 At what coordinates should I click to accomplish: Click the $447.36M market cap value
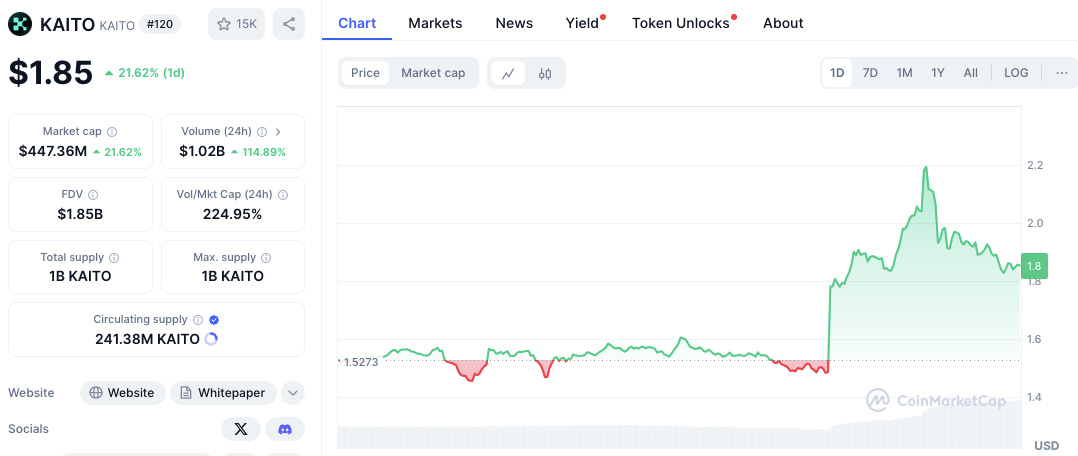tap(53, 151)
